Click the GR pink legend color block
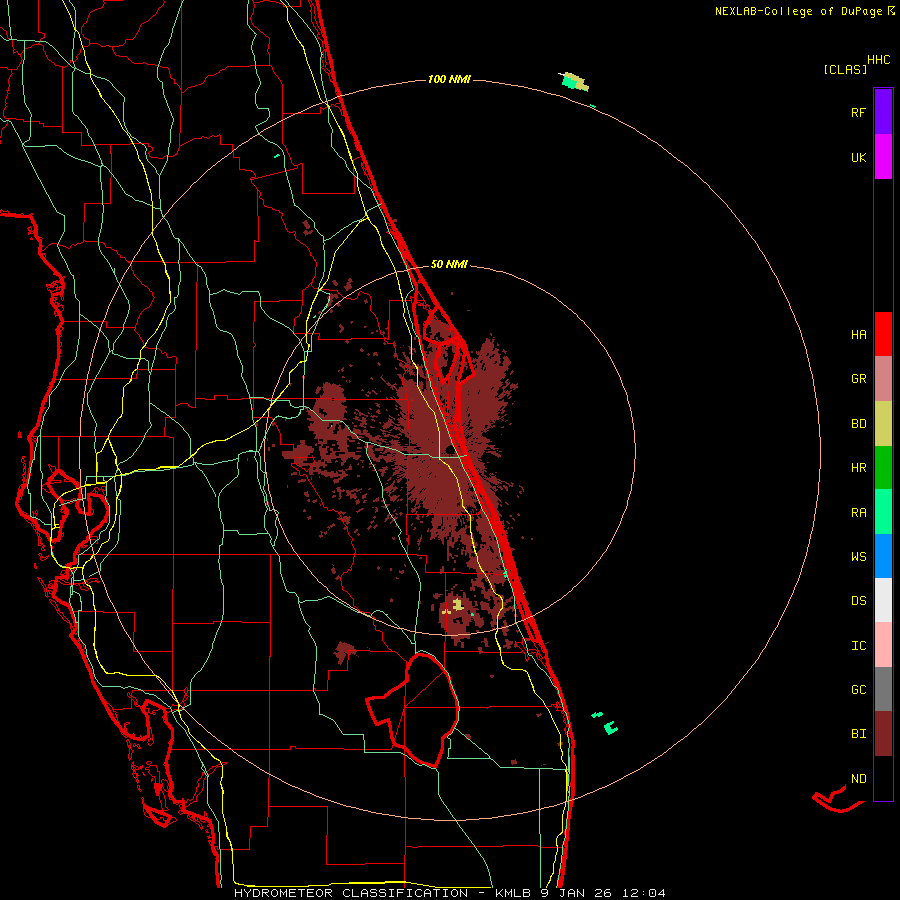Image resolution: width=900 pixels, height=900 pixels. (883, 379)
